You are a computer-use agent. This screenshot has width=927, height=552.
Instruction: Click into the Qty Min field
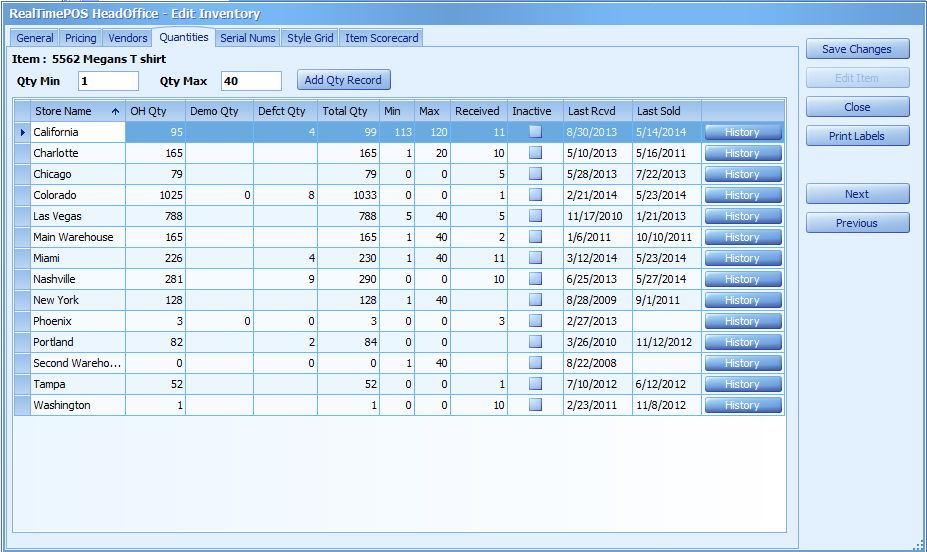[108, 81]
